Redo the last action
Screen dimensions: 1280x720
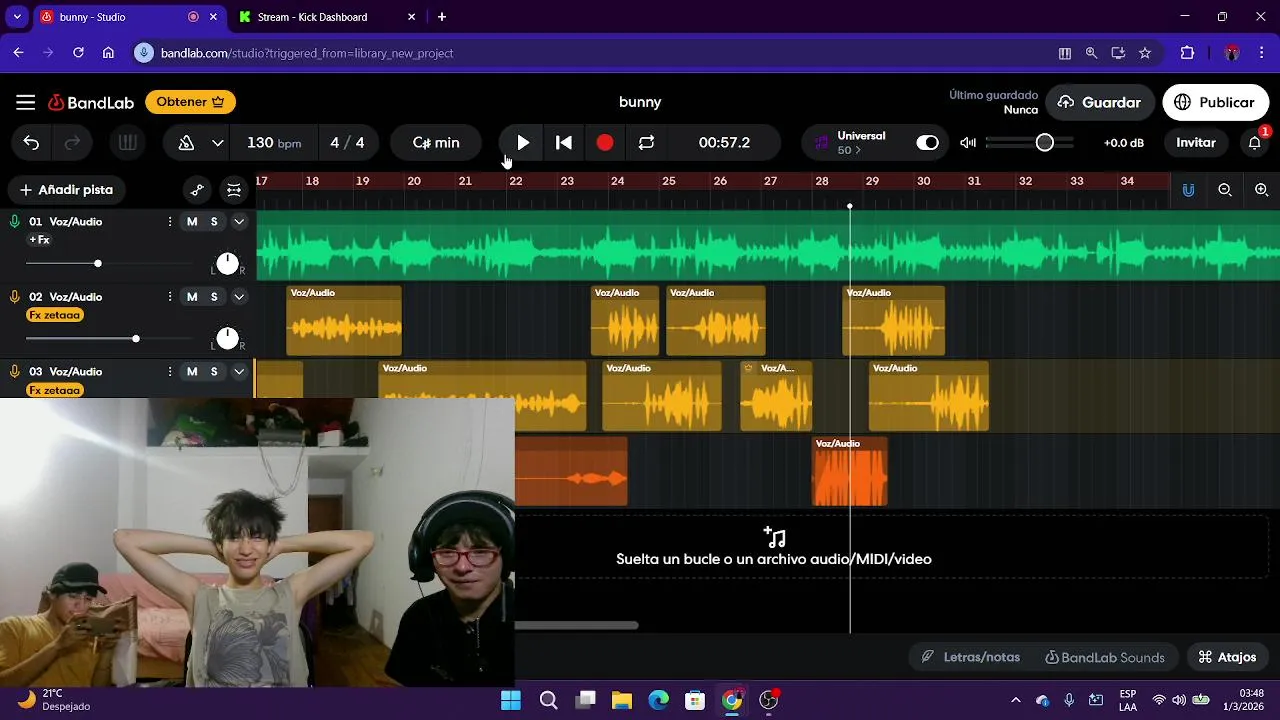(72, 143)
